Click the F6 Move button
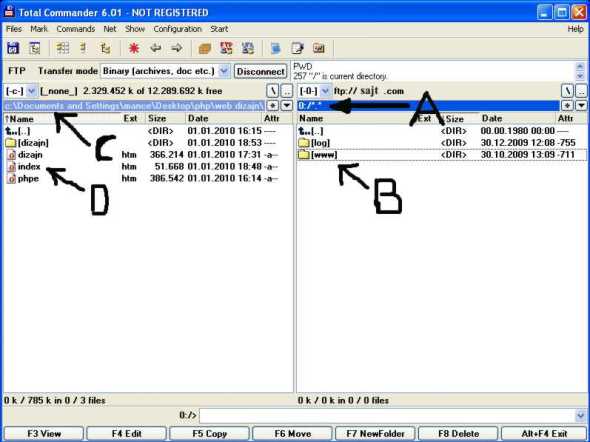This screenshot has width=590, height=442. (292, 434)
